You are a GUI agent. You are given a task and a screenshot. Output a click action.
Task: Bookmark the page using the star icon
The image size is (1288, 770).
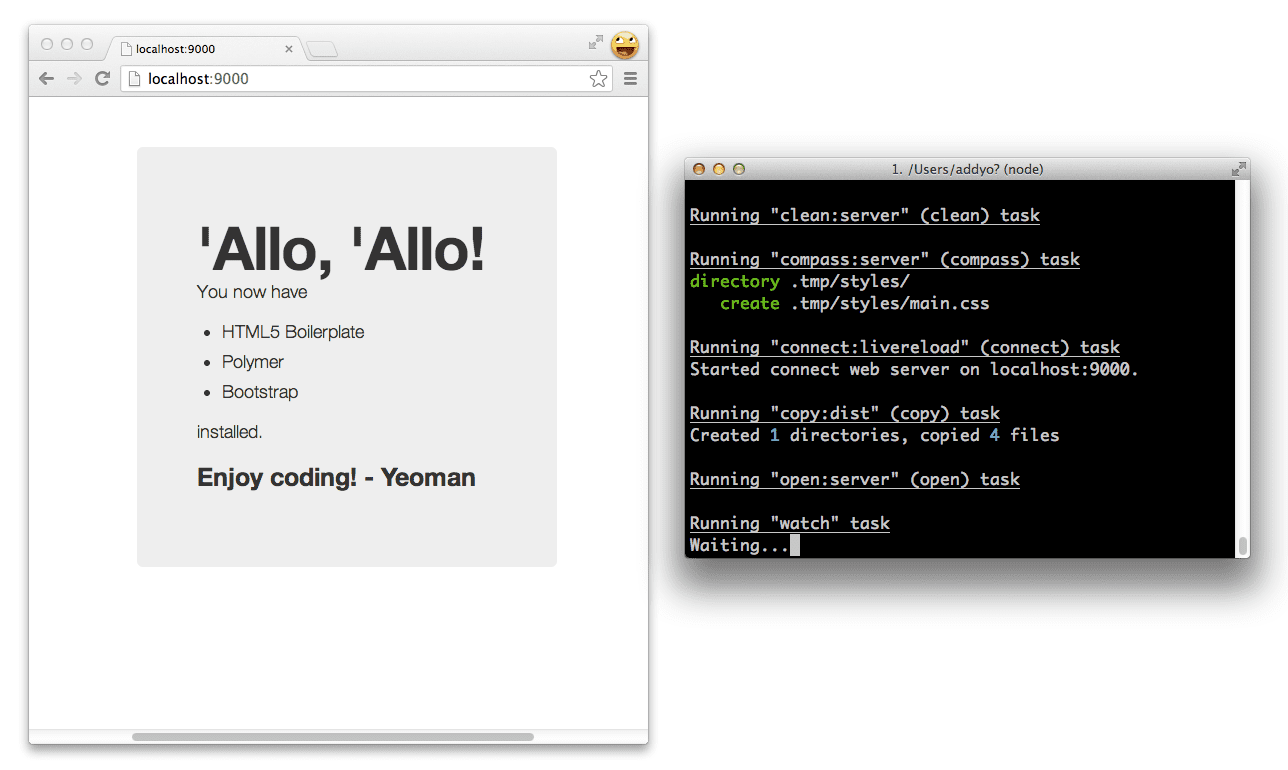(598, 78)
